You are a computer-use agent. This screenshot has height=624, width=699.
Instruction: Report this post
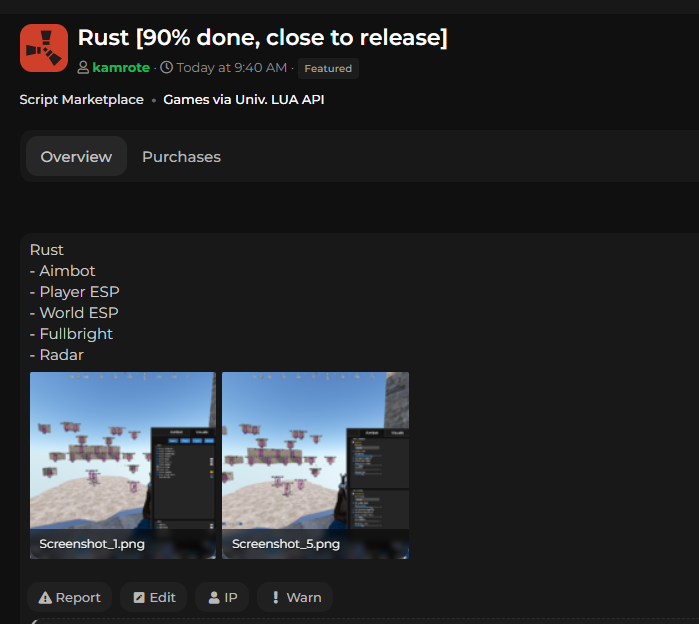pyautogui.click(x=70, y=597)
